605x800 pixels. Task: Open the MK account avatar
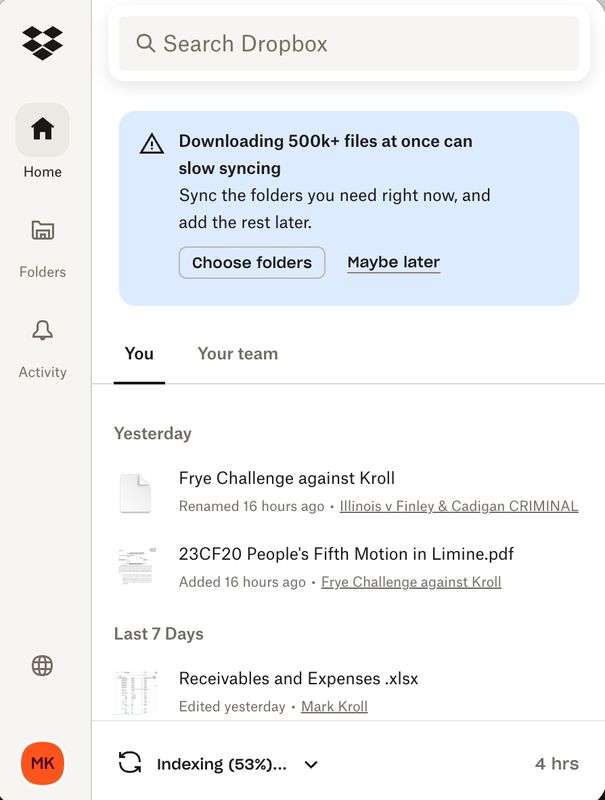click(42, 764)
